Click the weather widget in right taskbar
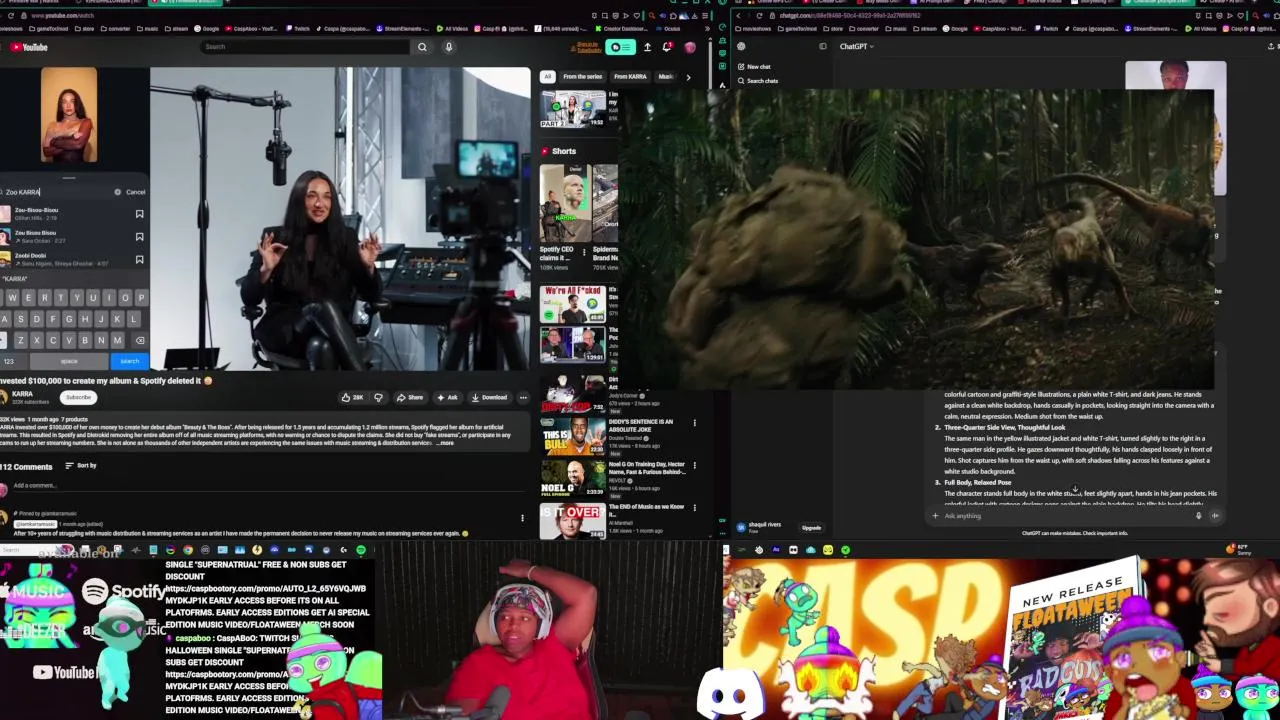Screen dimensions: 1280x720 [x=1238, y=549]
